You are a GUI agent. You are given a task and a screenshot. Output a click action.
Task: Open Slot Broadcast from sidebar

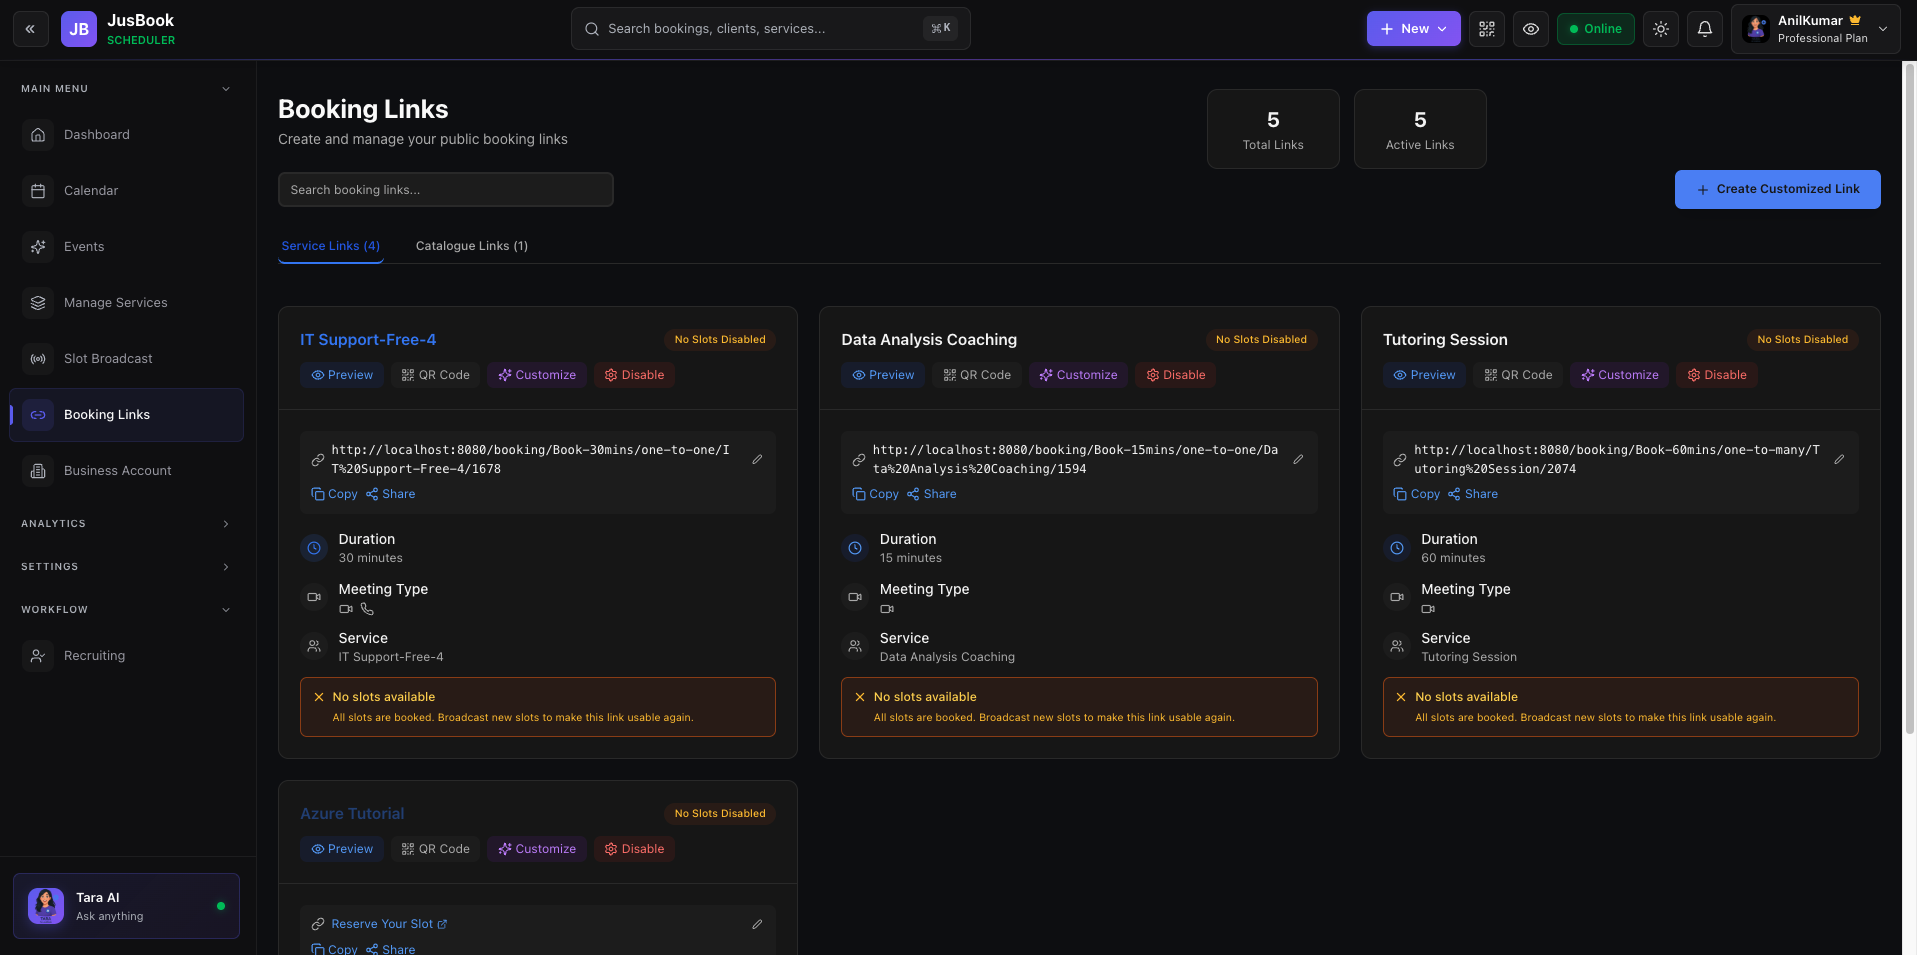108,359
